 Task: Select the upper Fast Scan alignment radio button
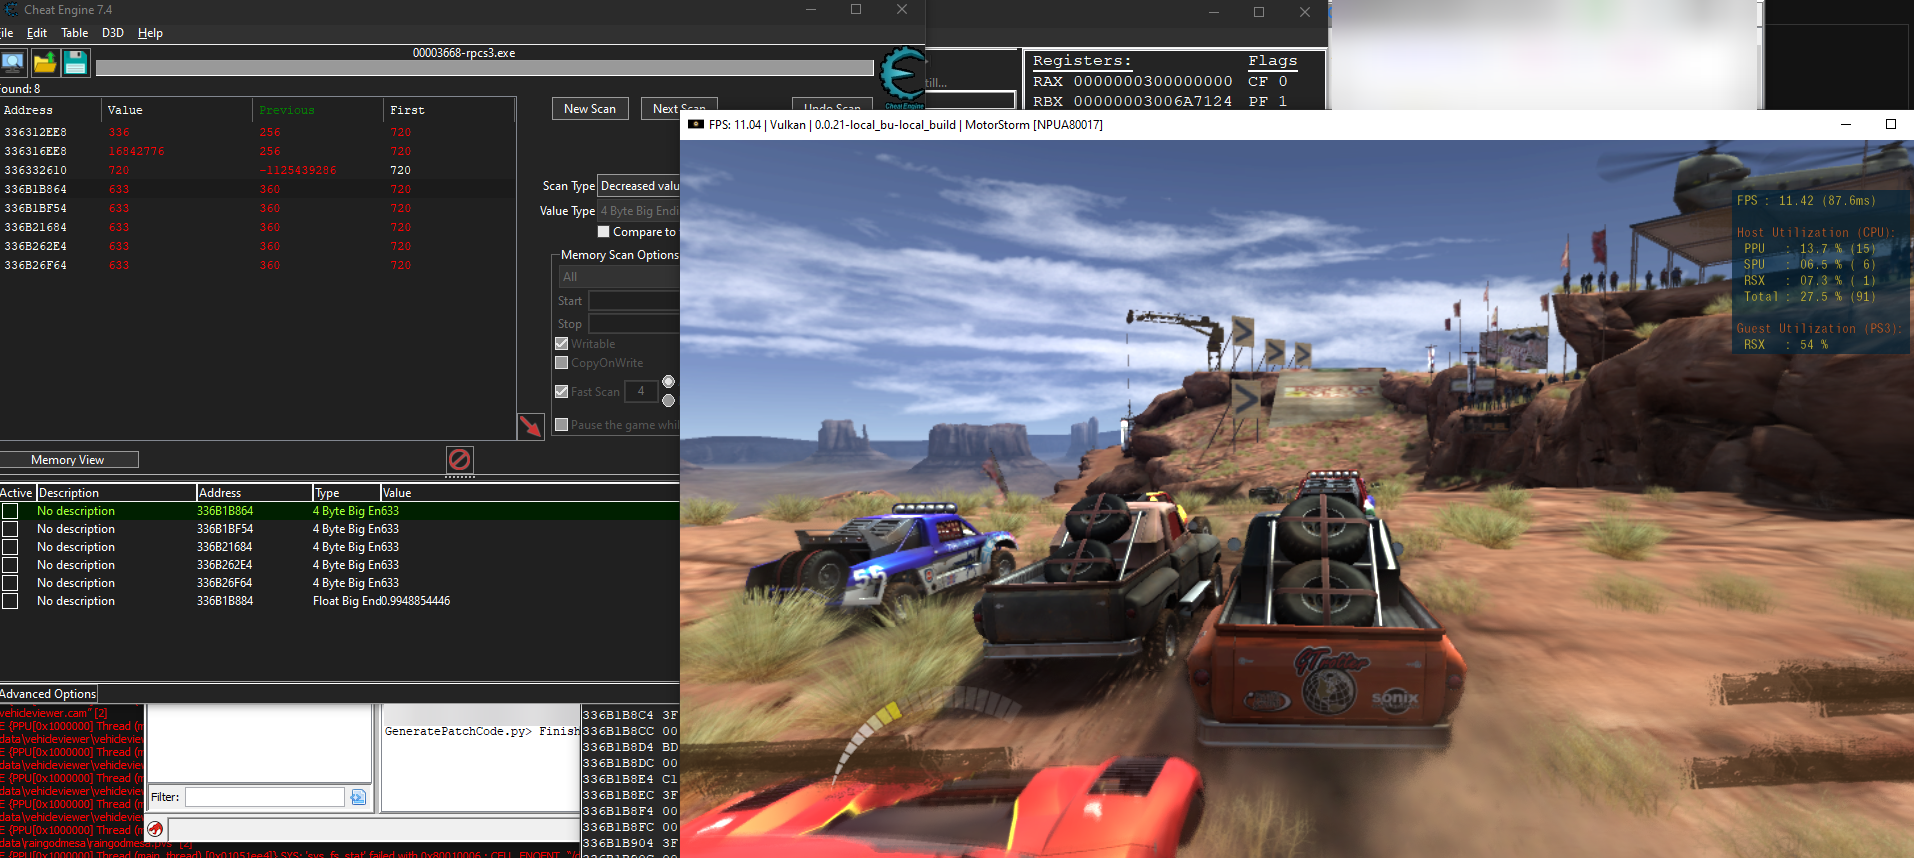click(668, 382)
